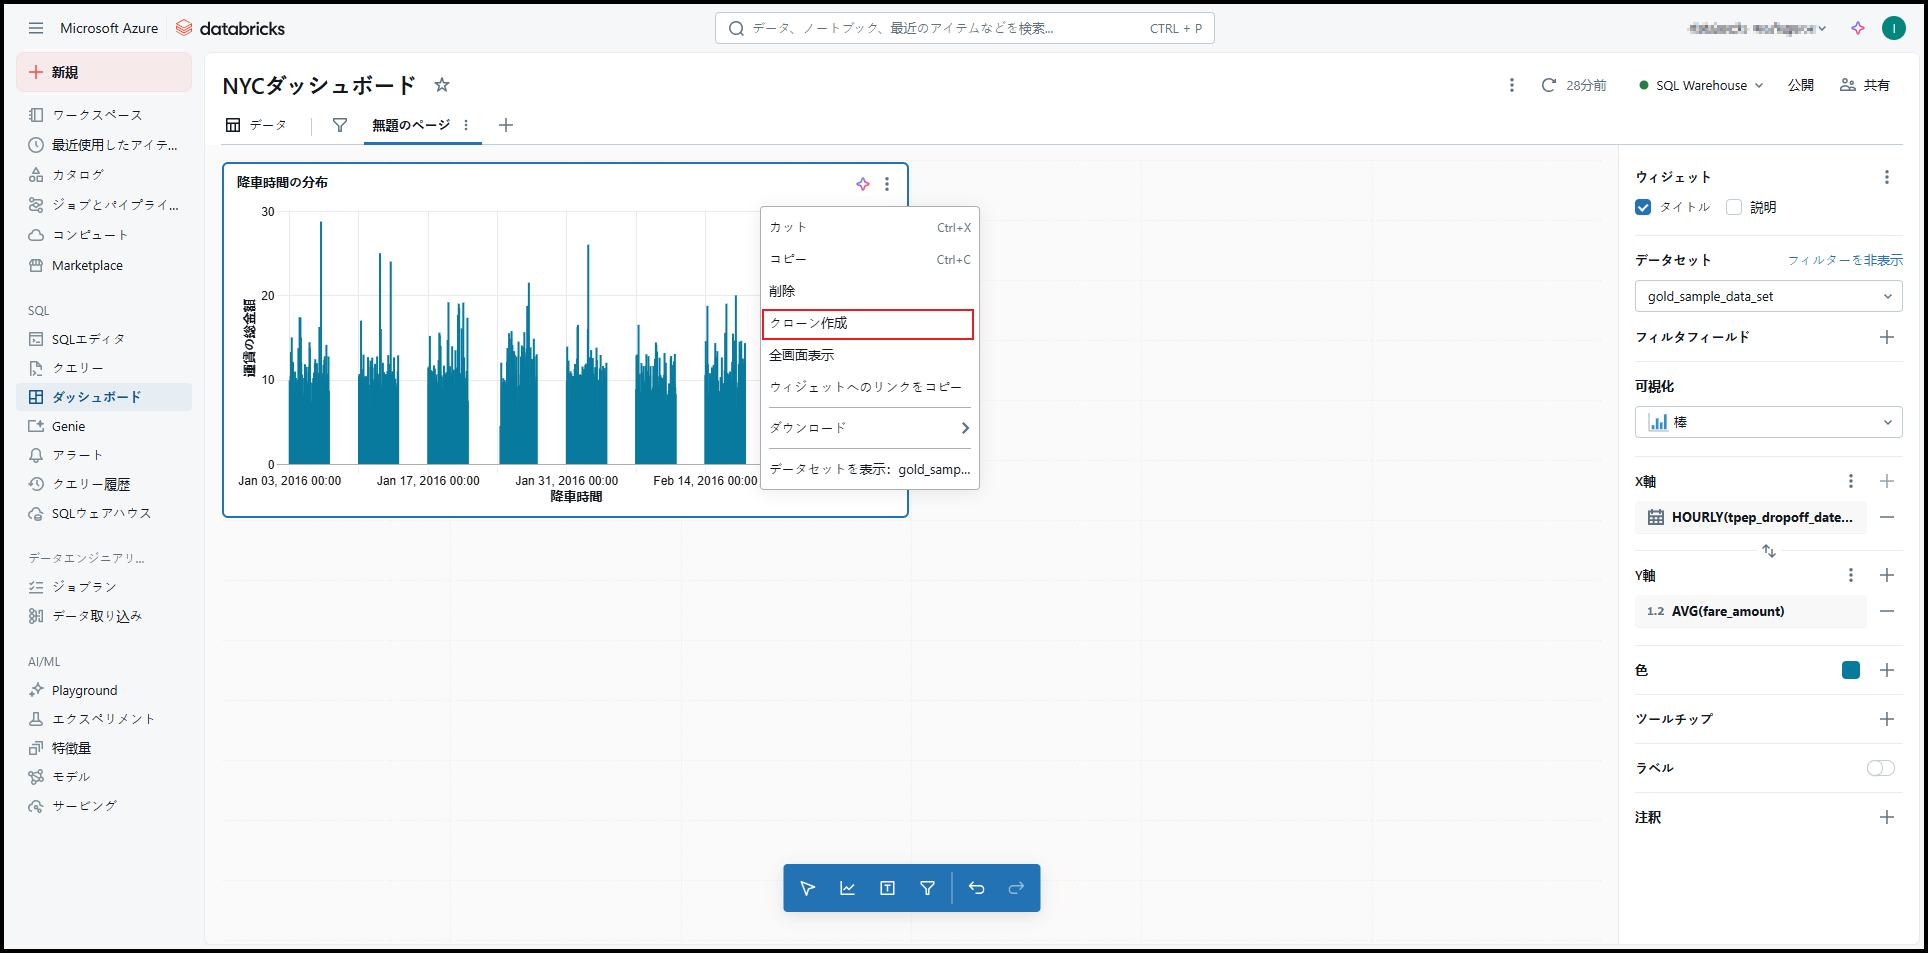Open the Databricks Assistant sparkle icon in header
This screenshot has height=953, width=1928.
pyautogui.click(x=1857, y=28)
